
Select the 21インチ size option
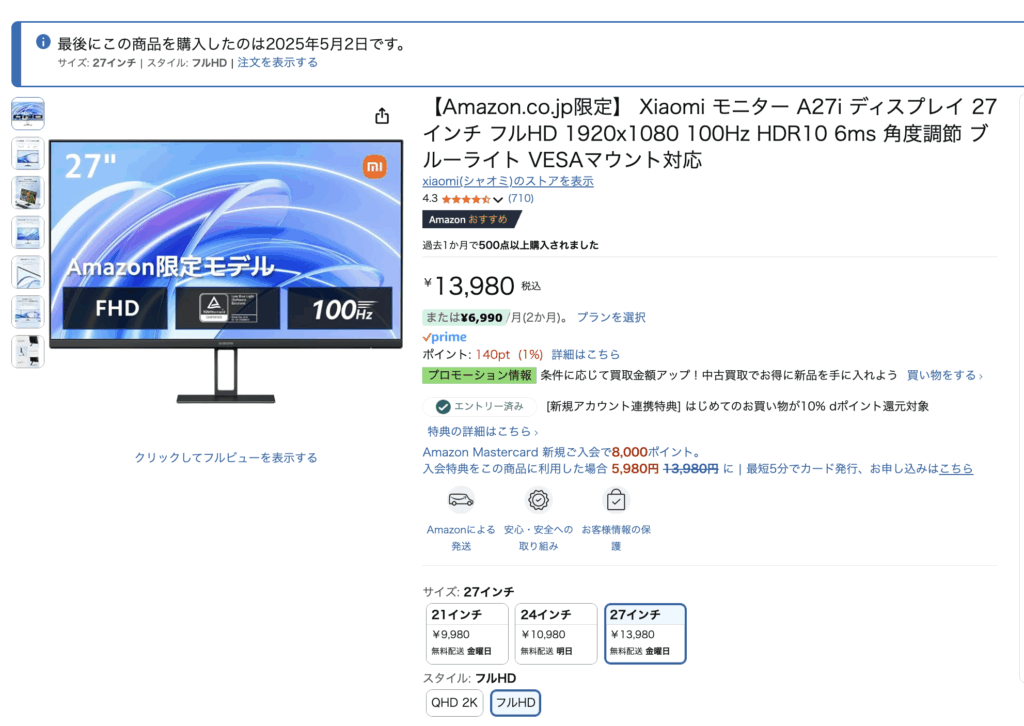coord(467,634)
